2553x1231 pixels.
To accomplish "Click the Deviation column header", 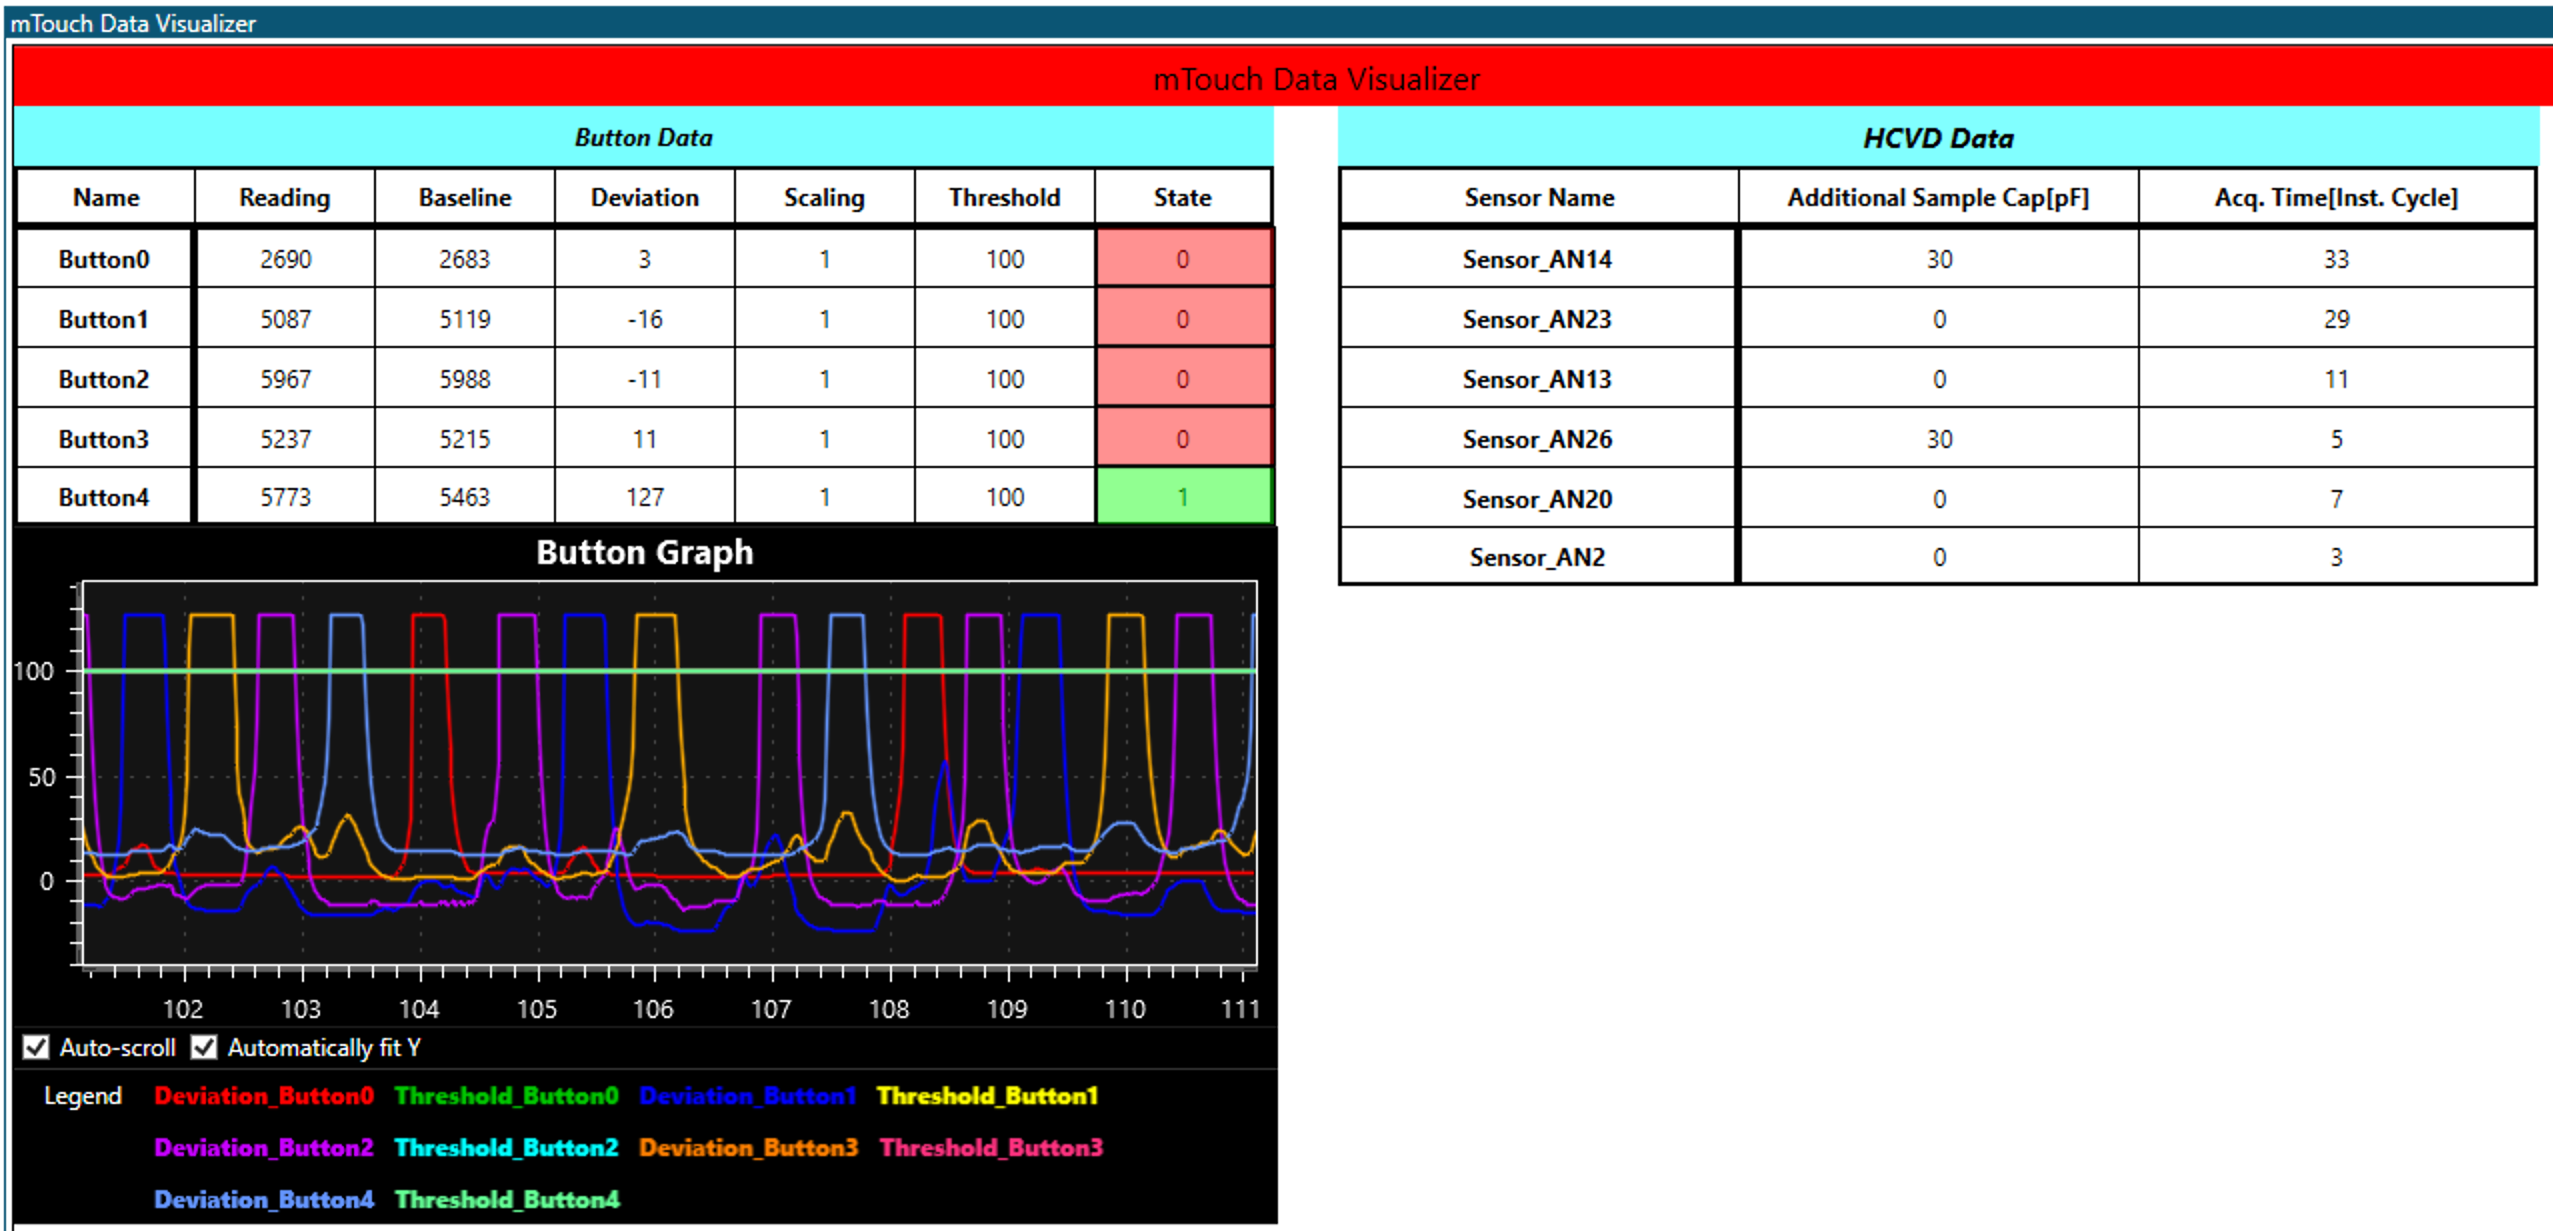I will click(645, 198).
